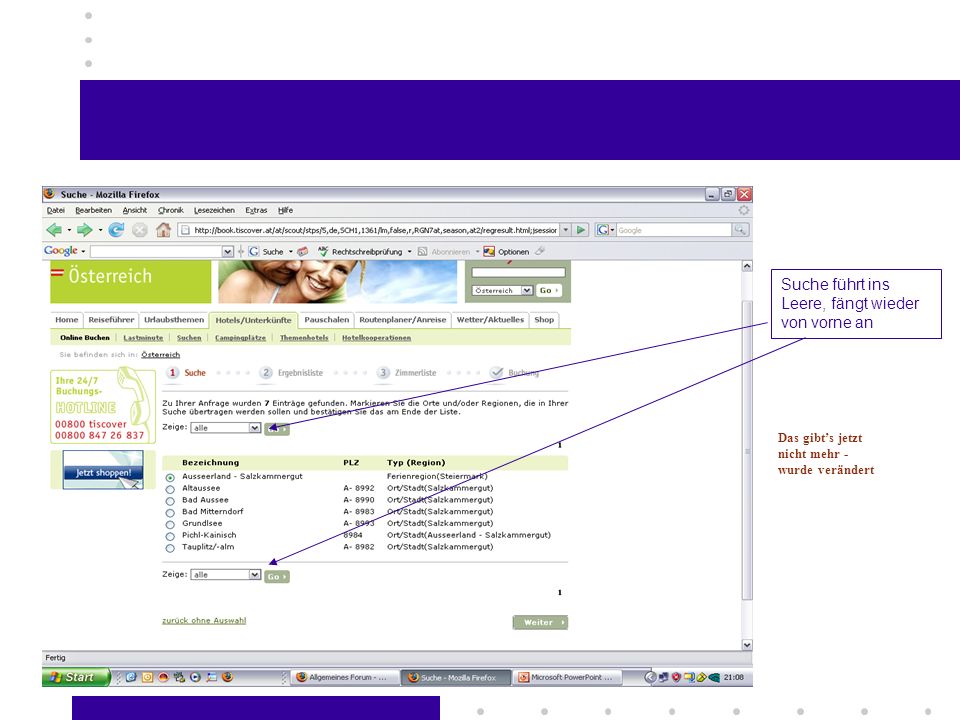Click the Firefox throbber activity icon
The image size is (960, 720).
pyautogui.click(x=743, y=210)
